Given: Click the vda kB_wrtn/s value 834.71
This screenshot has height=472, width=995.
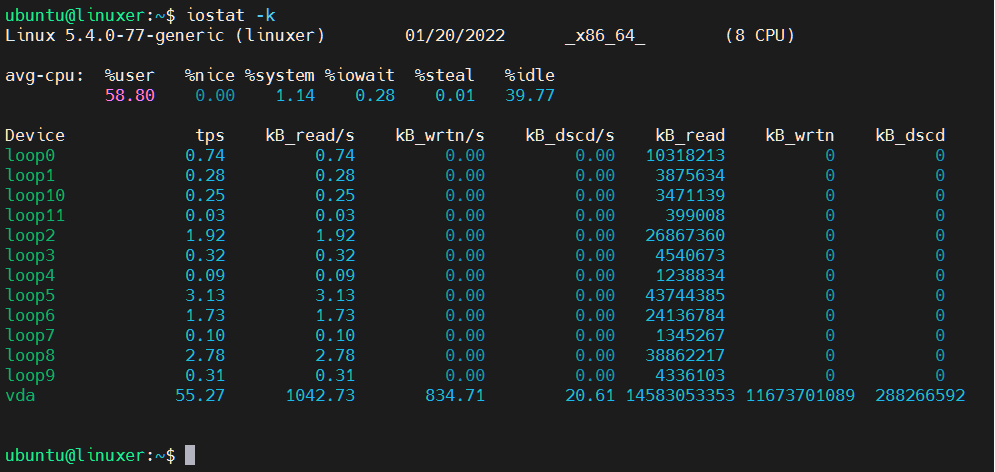Looking at the screenshot, I should pos(455,396).
